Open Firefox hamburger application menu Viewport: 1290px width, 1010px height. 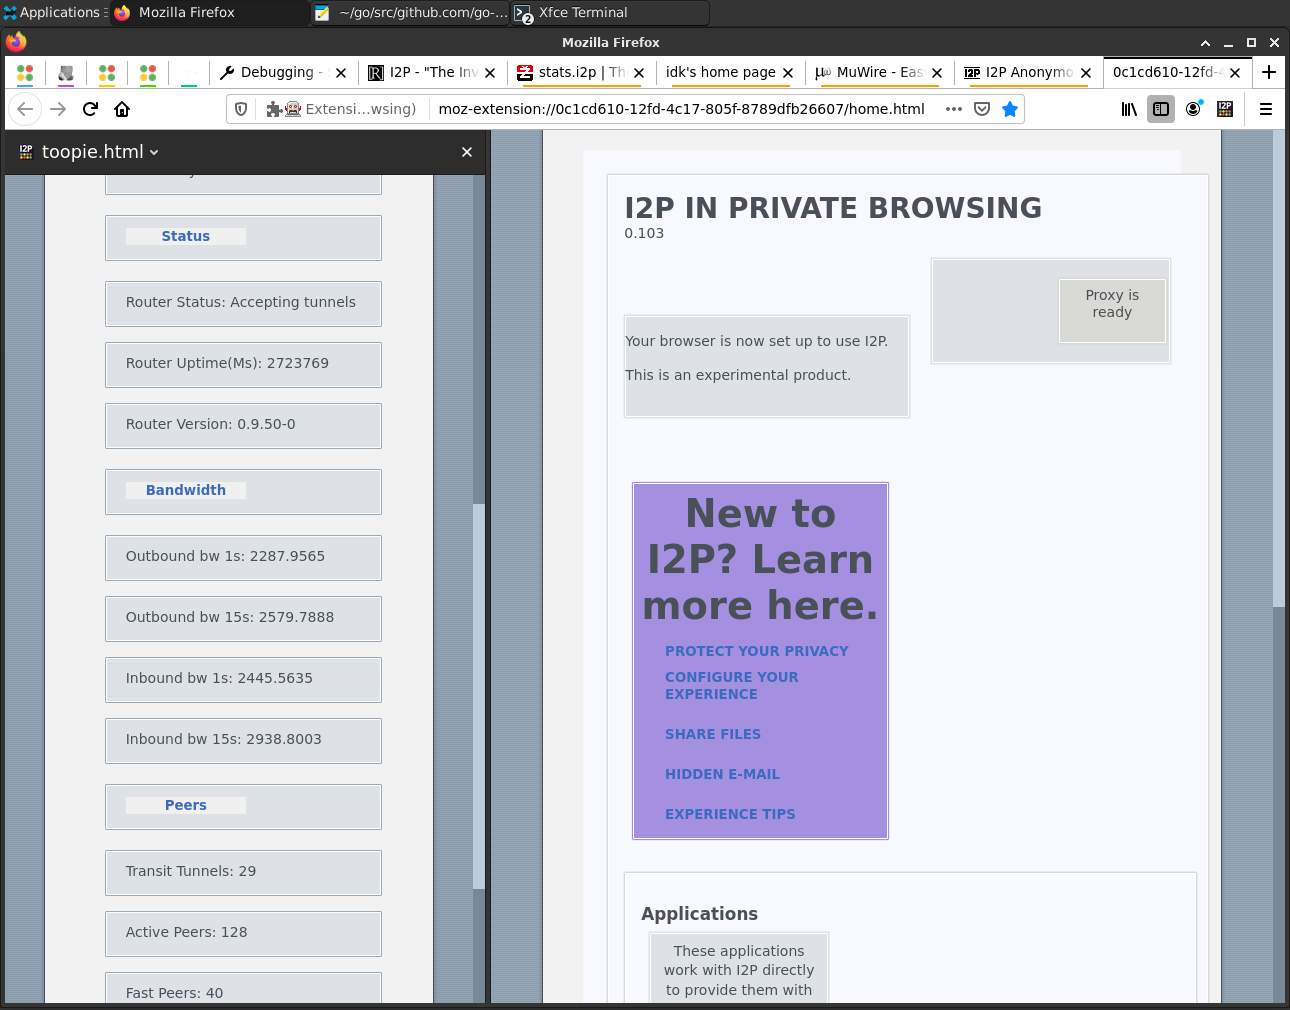(1266, 109)
